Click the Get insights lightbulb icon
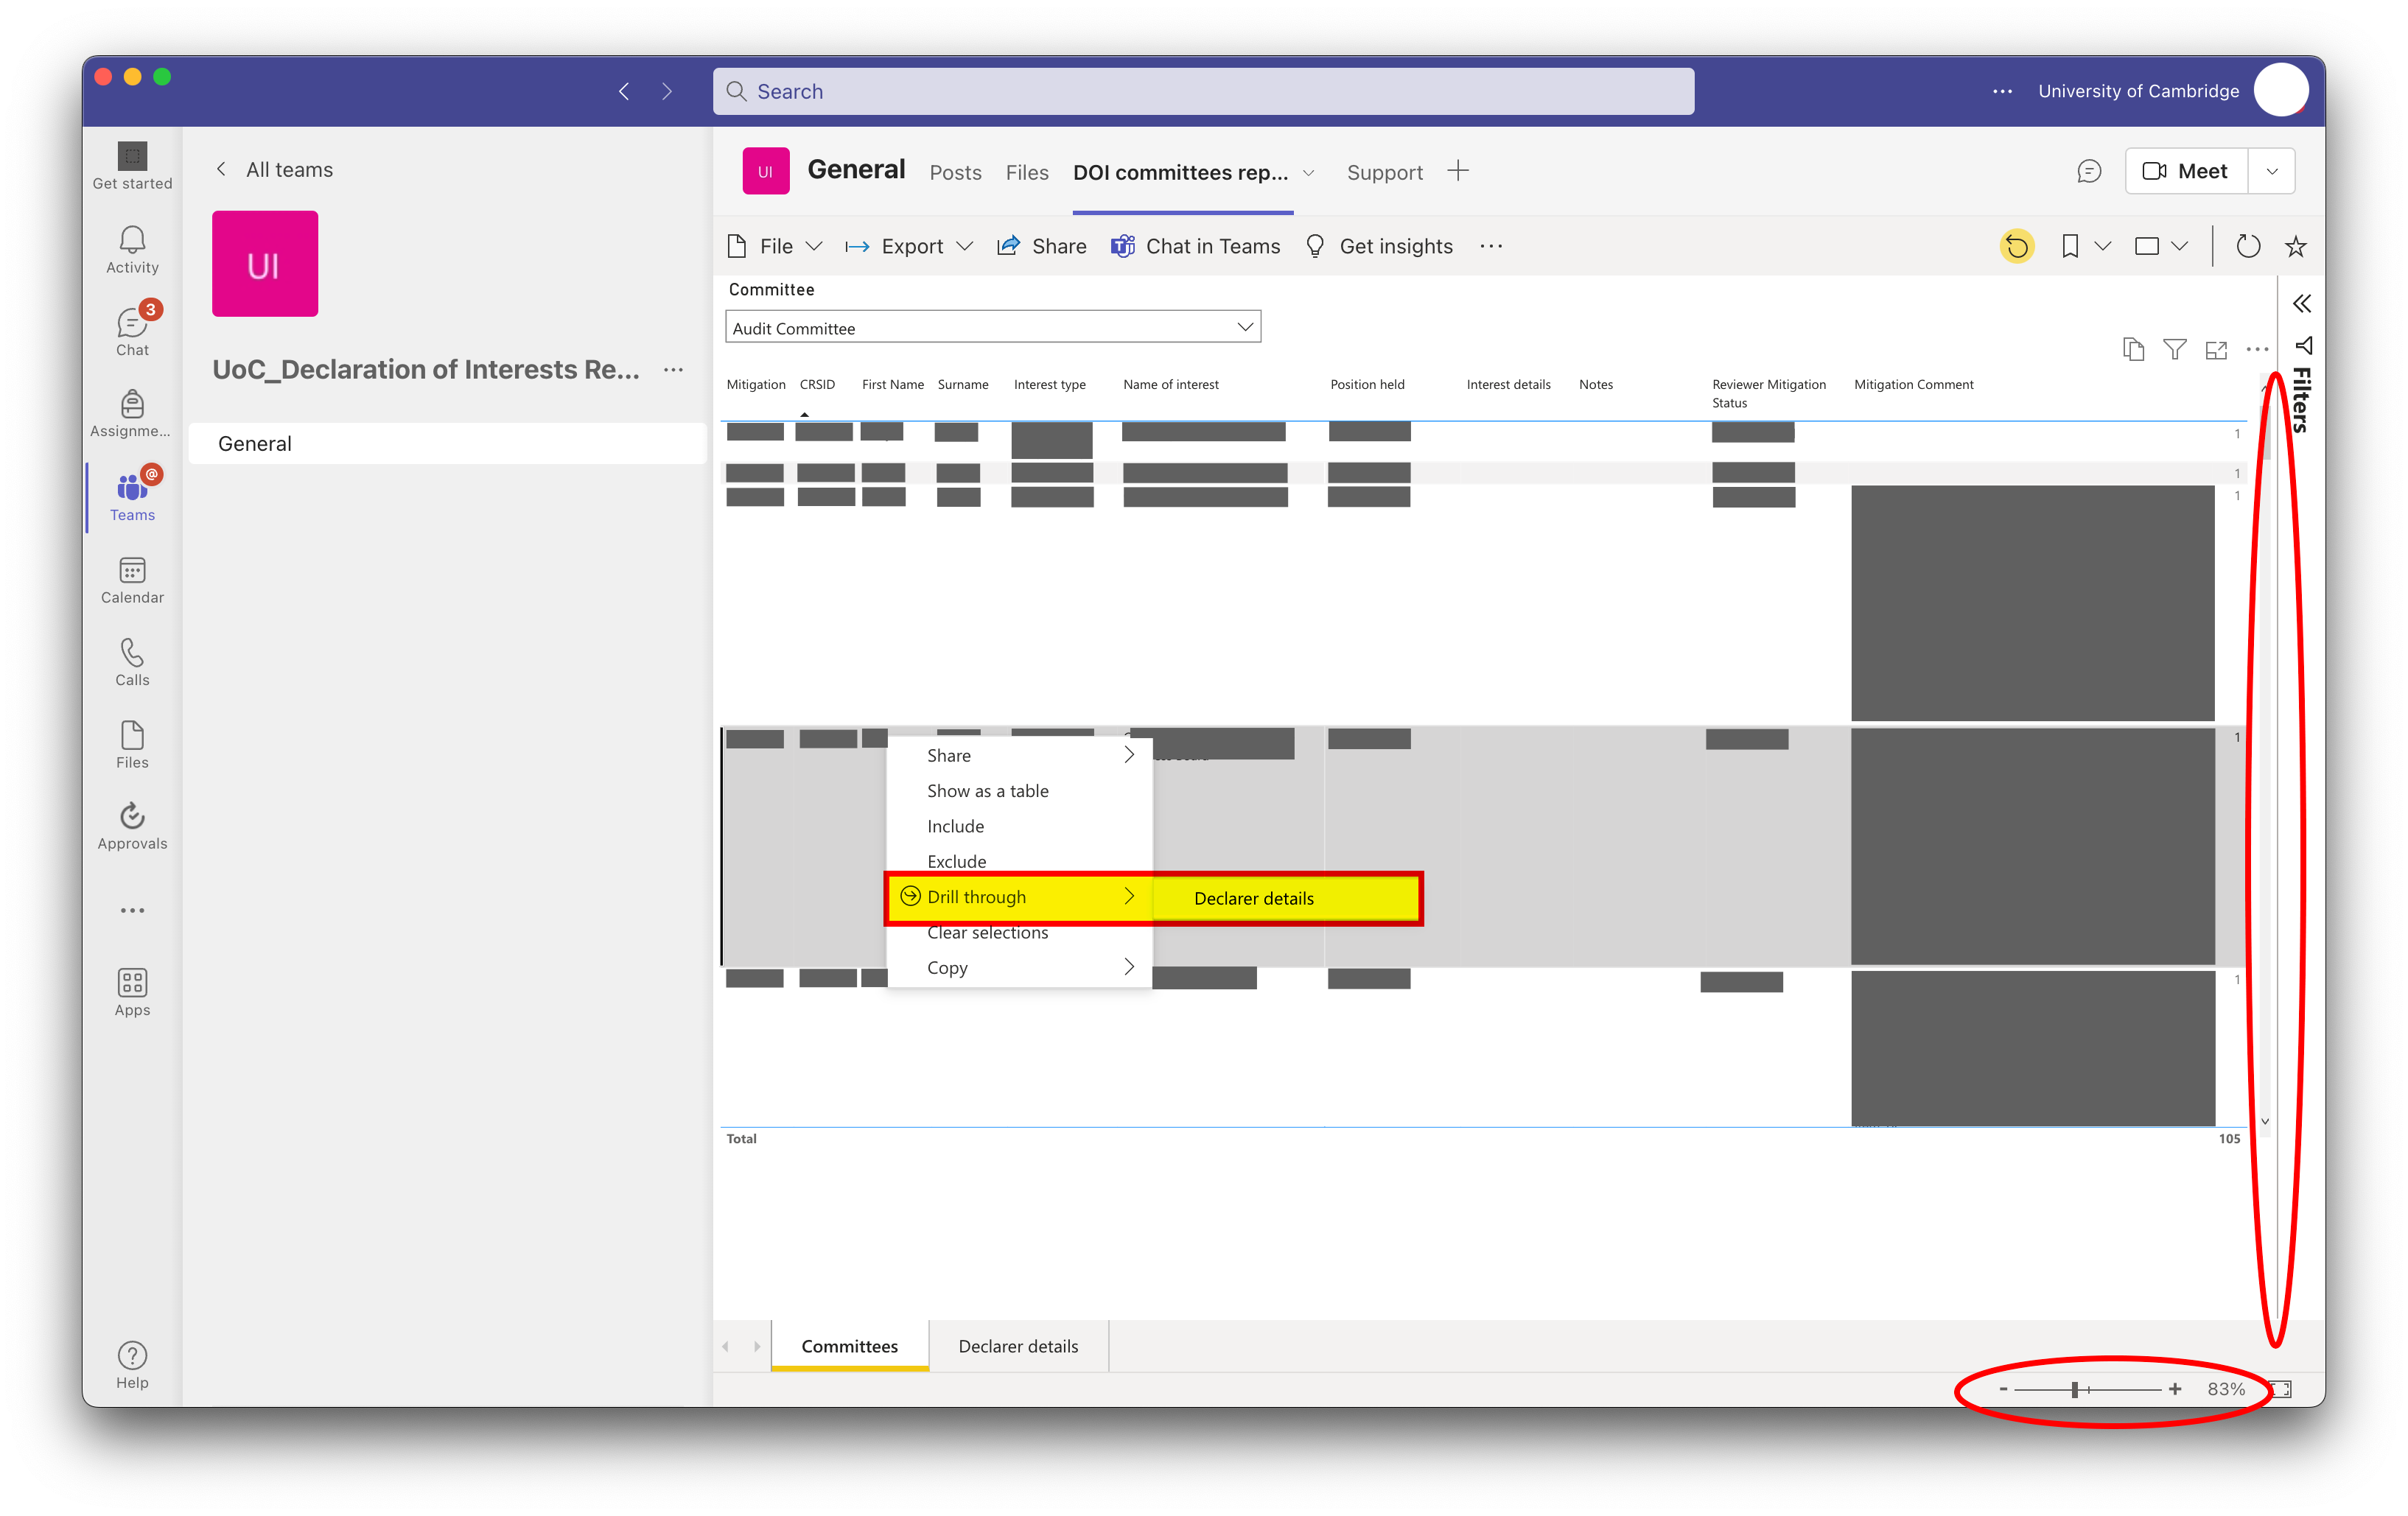This screenshot has height=1516, width=2408. coord(1315,245)
